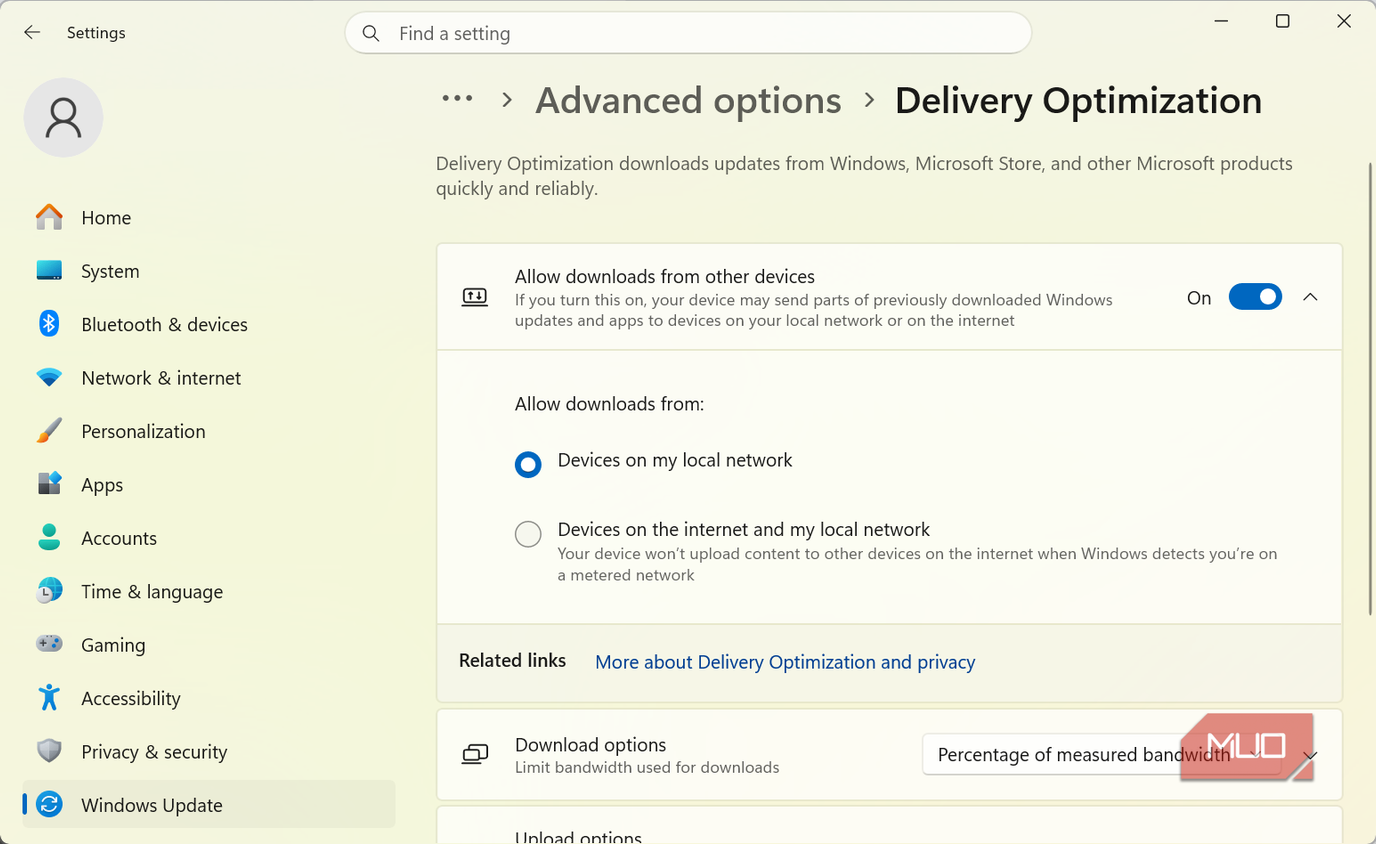Open the breadcrumb ellipsis menu
Image resolution: width=1376 pixels, height=844 pixels.
tap(457, 99)
